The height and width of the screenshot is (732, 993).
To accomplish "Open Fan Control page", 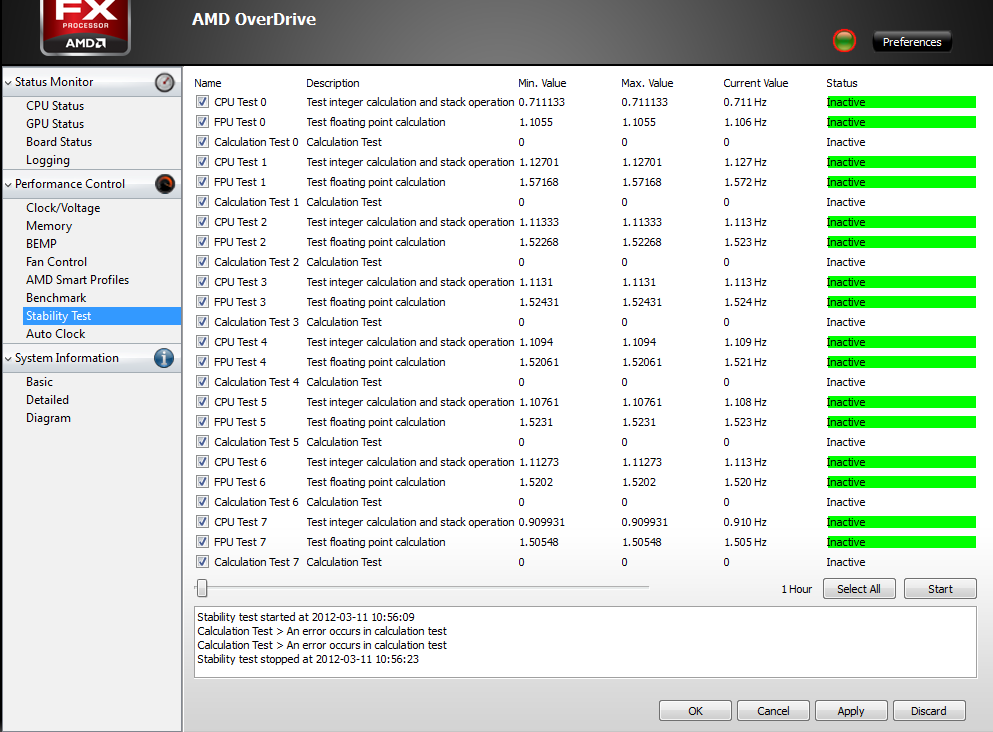I will pyautogui.click(x=56, y=262).
